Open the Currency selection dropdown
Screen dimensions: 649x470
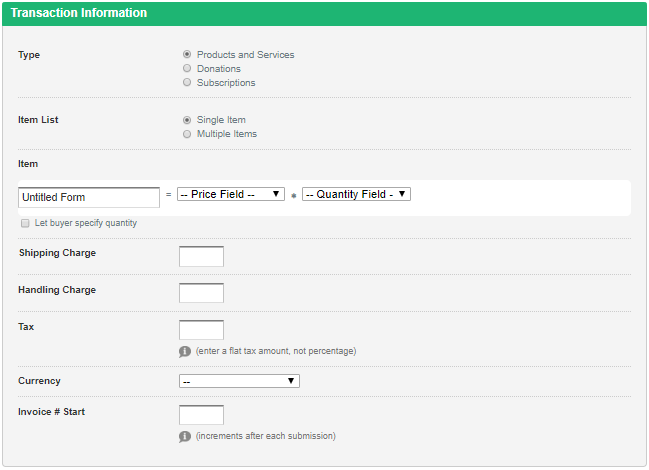coord(239,381)
